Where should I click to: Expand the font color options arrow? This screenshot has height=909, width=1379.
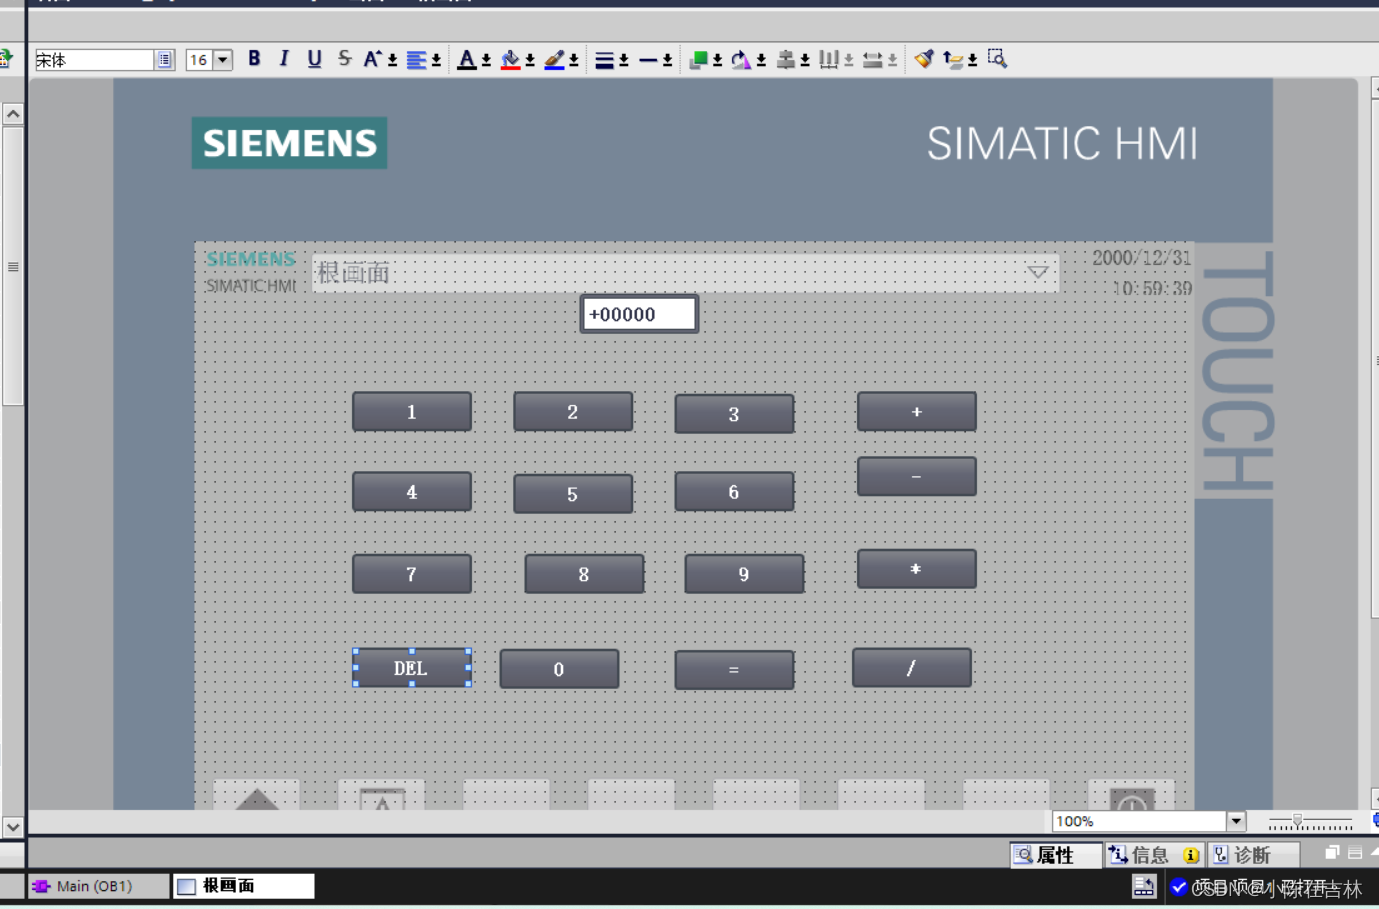(486, 61)
